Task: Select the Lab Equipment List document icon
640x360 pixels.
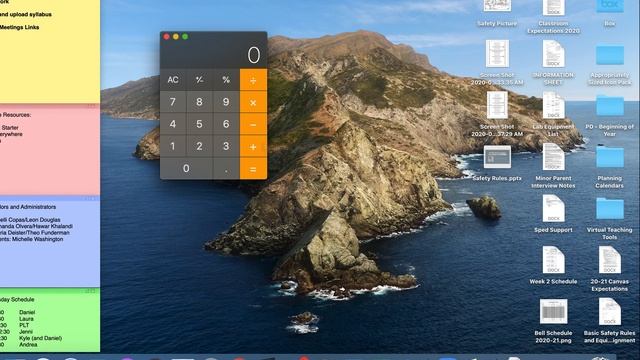Action: pos(553,105)
